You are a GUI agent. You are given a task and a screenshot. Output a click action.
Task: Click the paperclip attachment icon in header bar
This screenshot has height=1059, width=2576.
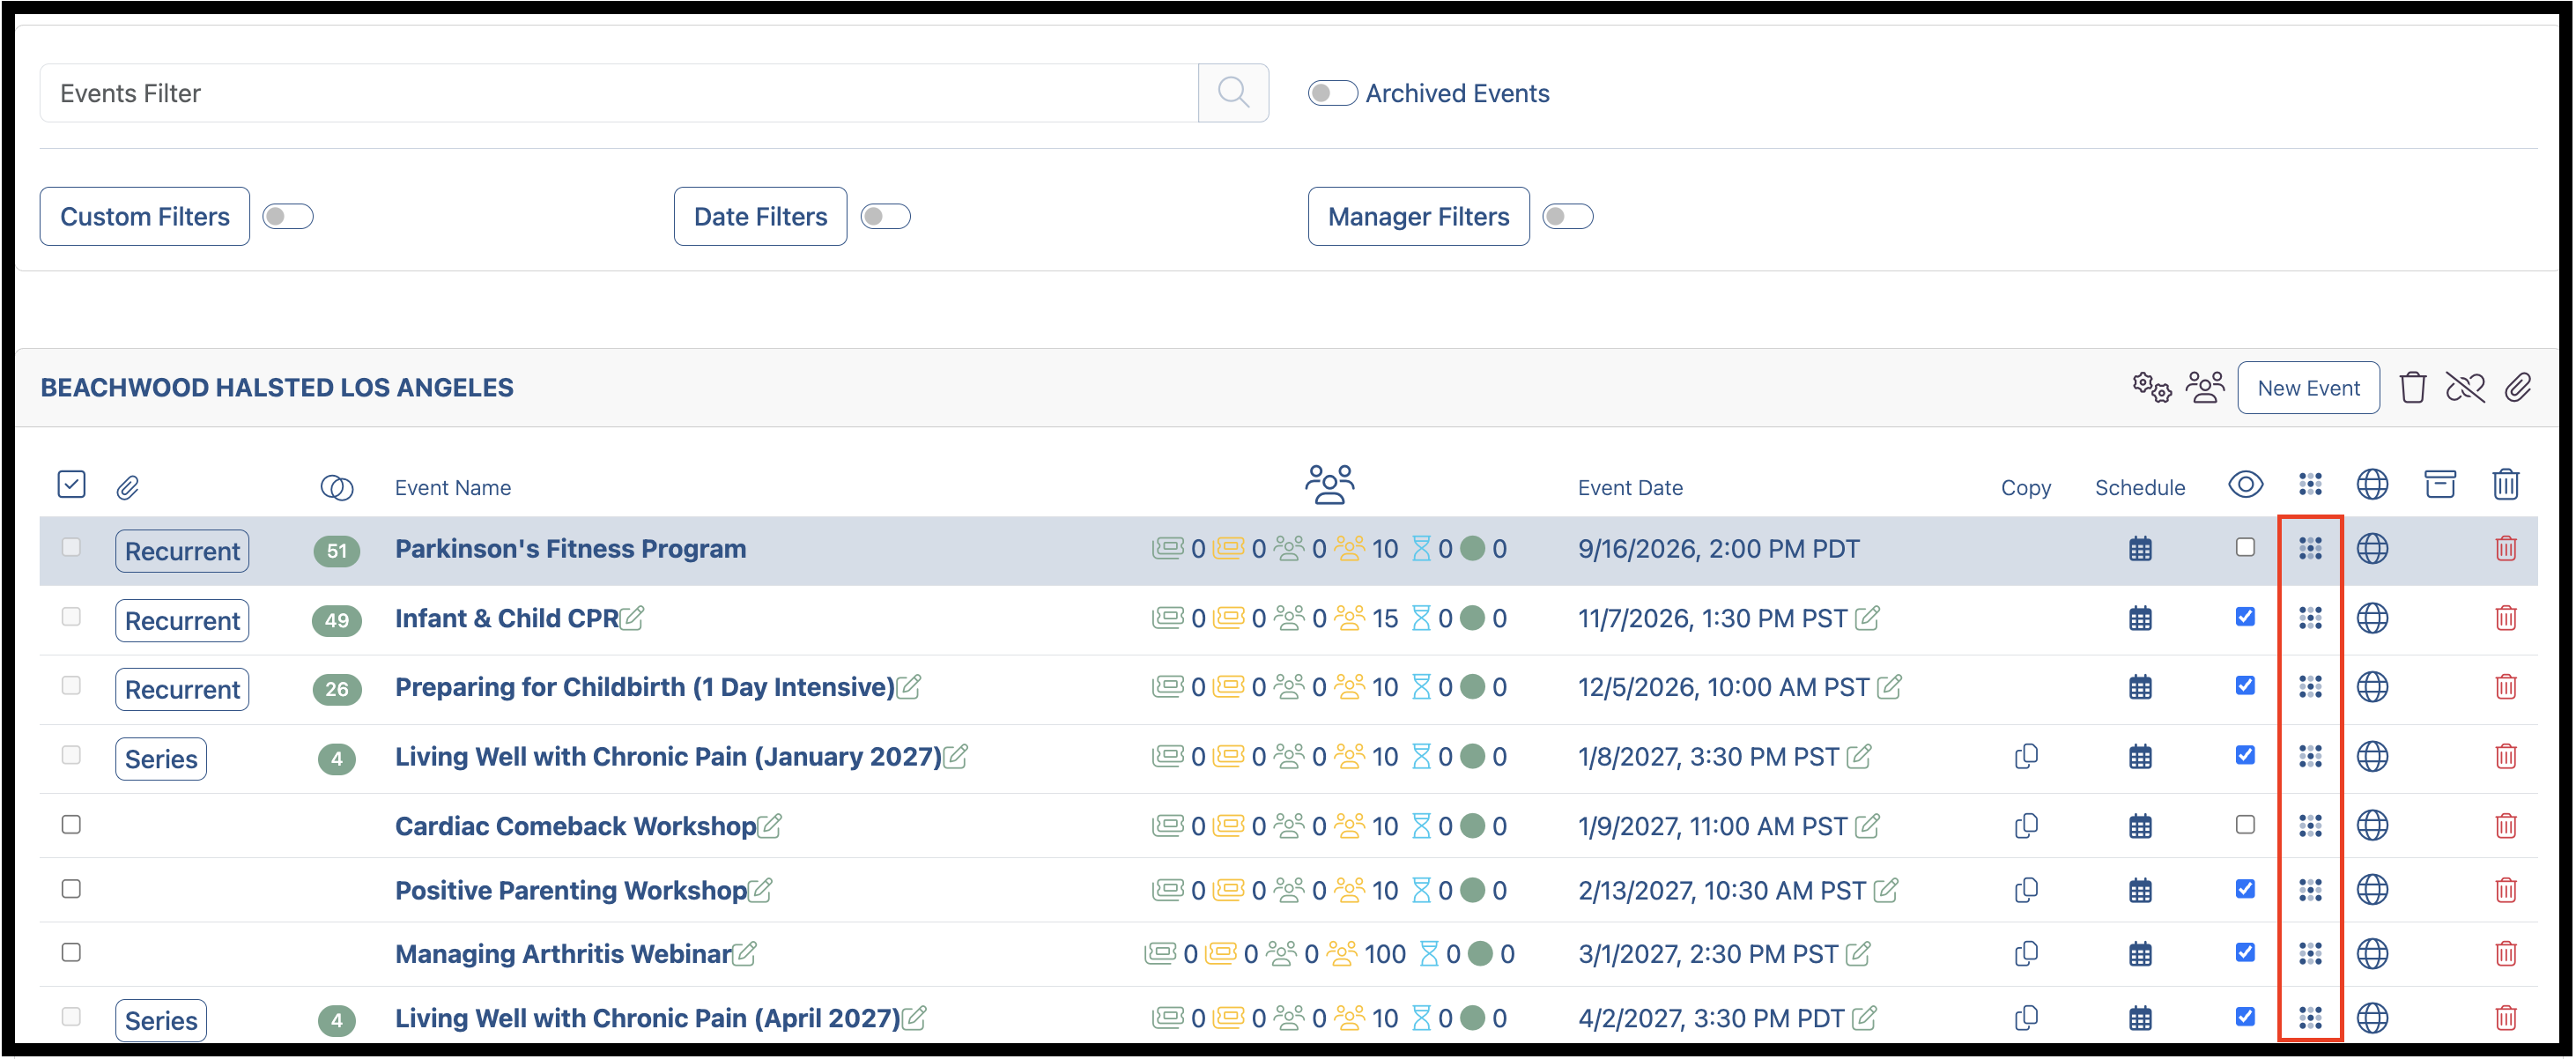[2518, 387]
